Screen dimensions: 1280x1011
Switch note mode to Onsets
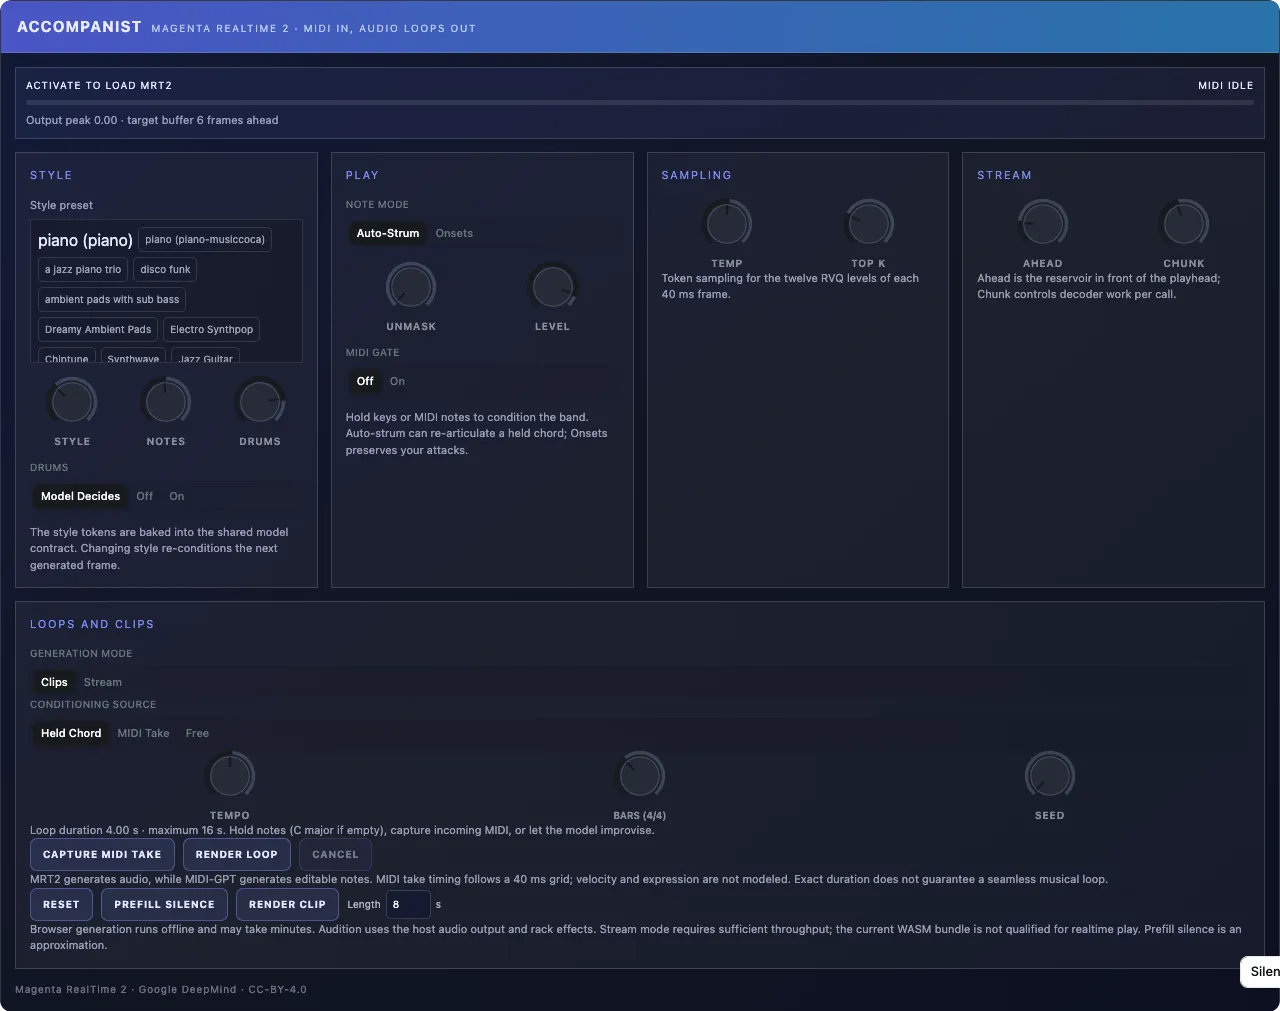(454, 233)
